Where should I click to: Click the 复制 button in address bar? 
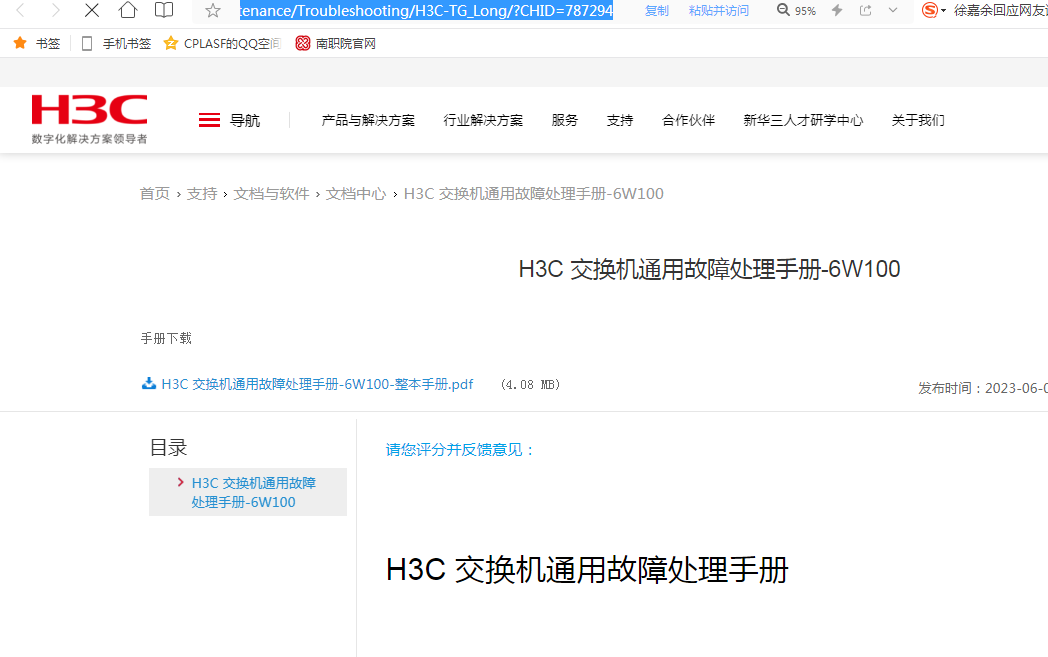(x=656, y=11)
